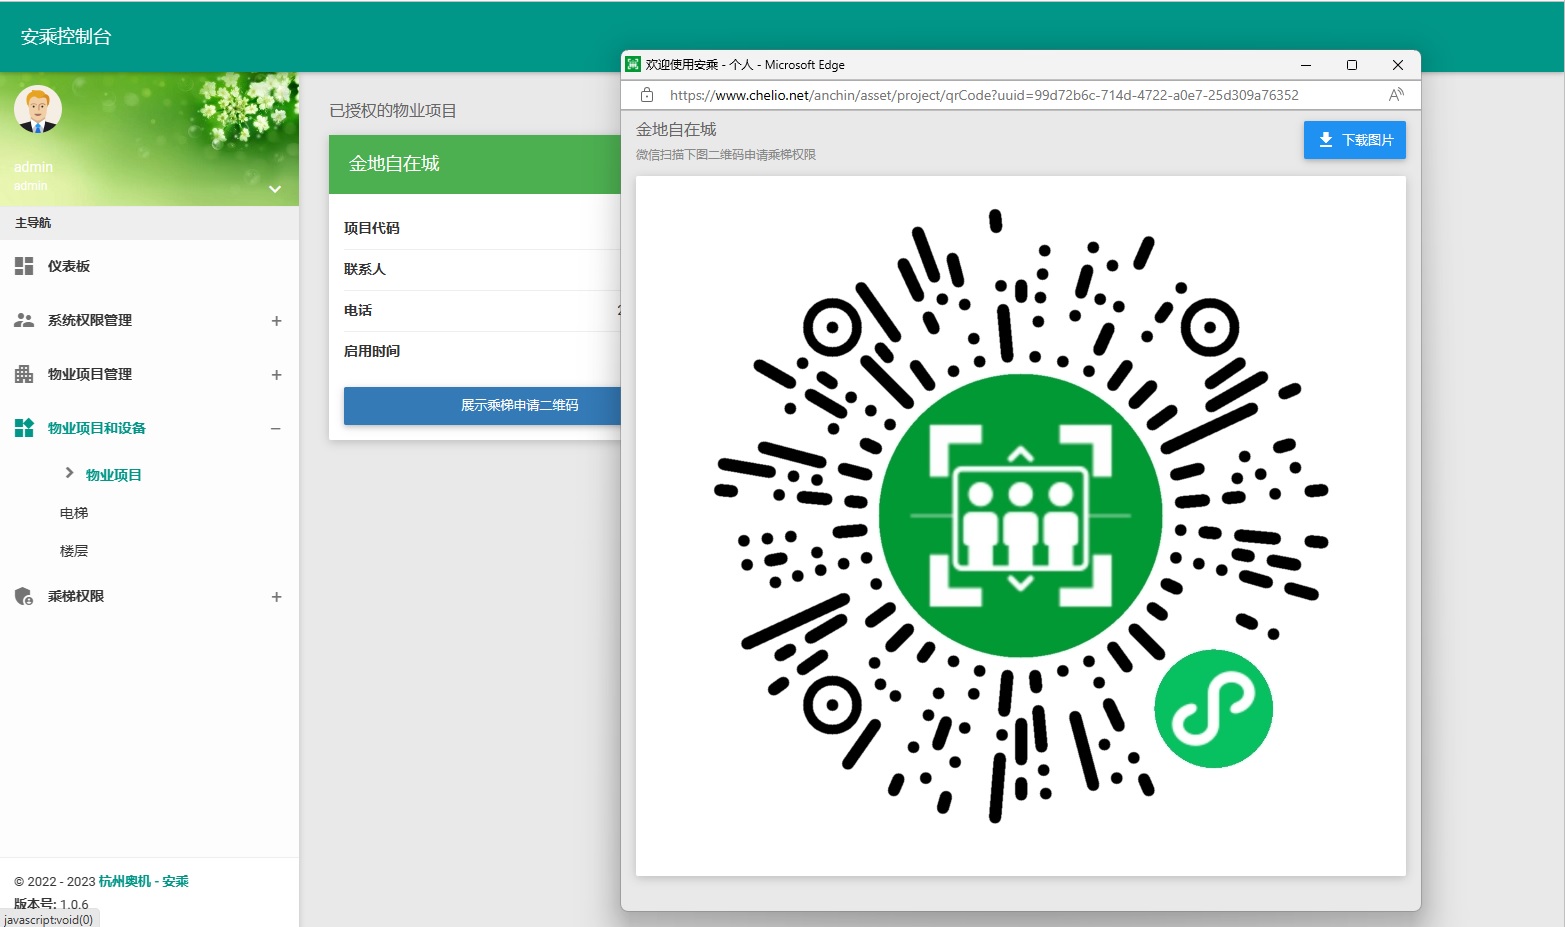Click the download arrow icon in 下载图片
Viewport: 1565px width, 927px height.
[1326, 140]
